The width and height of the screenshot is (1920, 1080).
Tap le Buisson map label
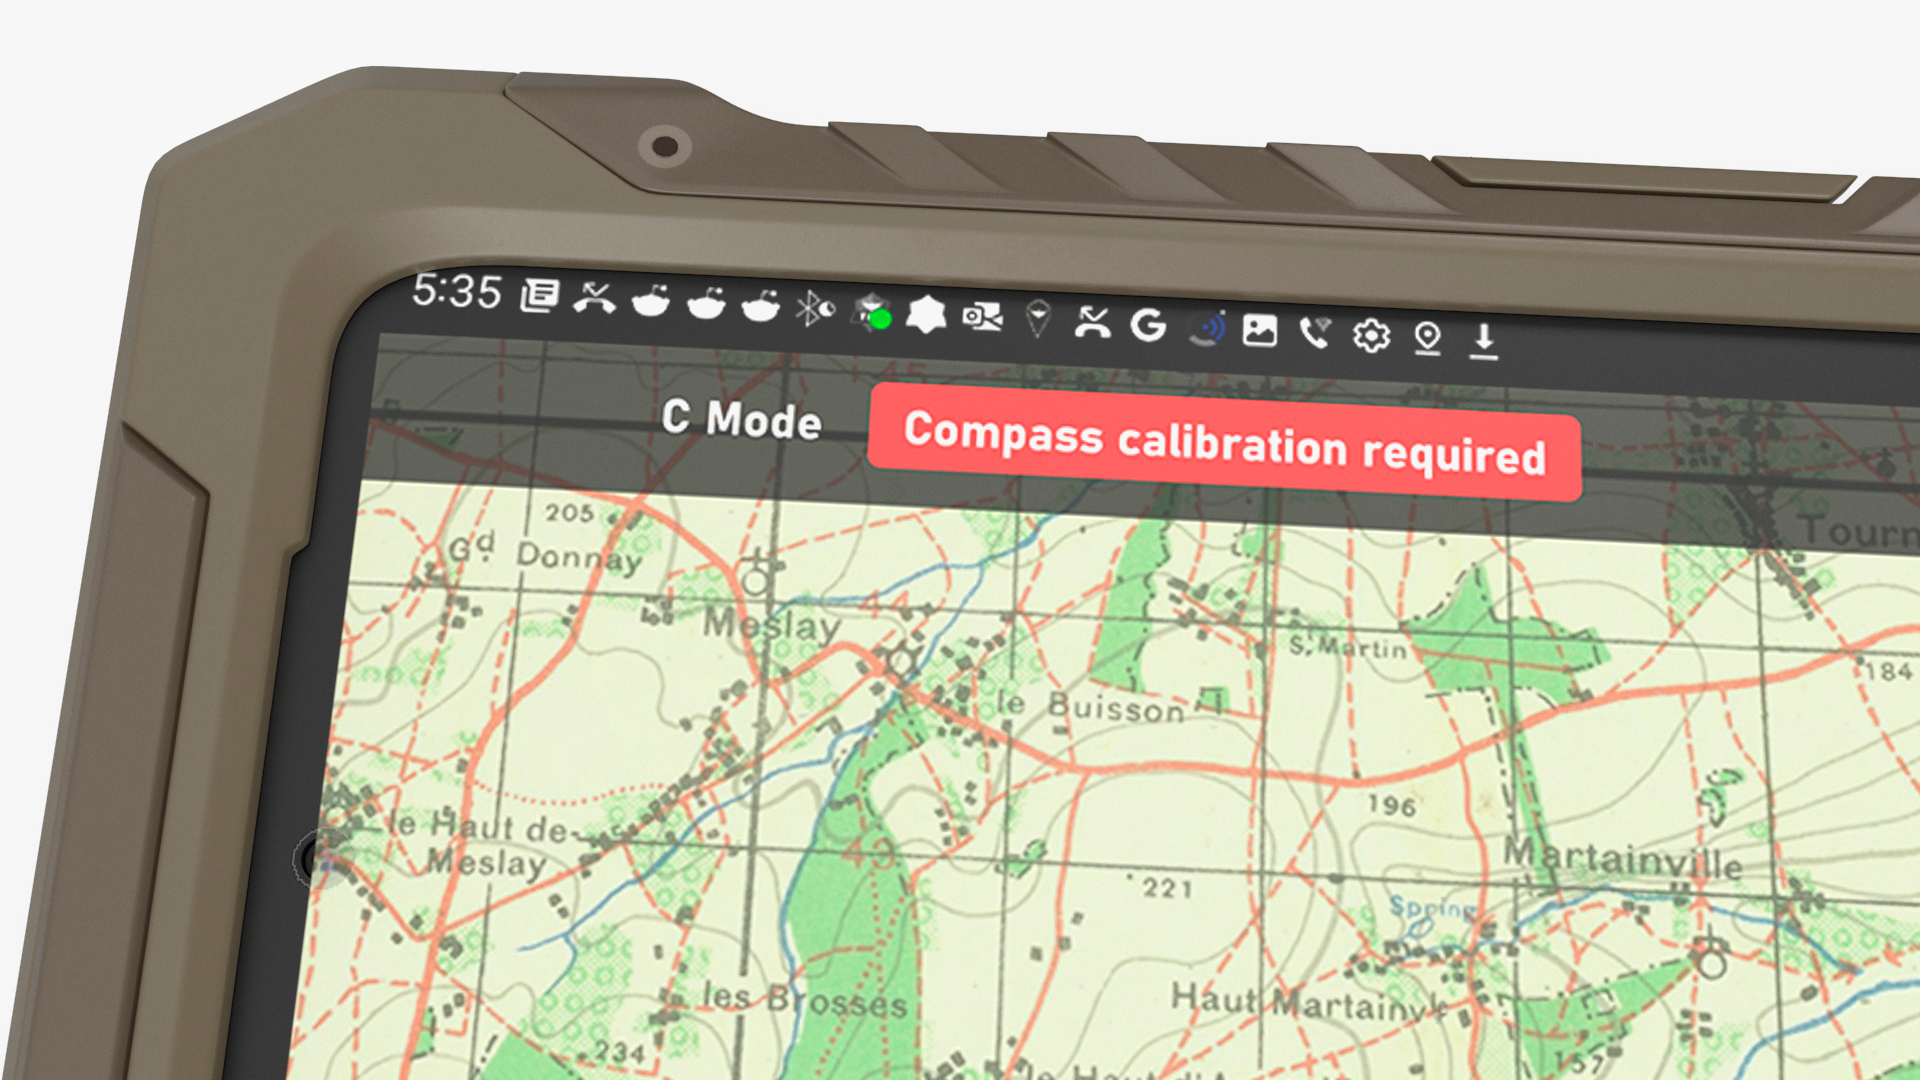(1091, 707)
